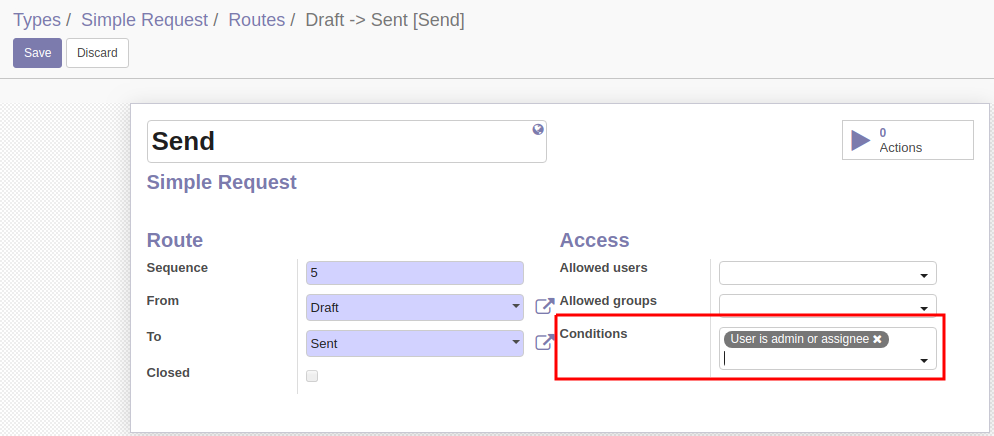This screenshot has width=994, height=436.
Task: Click the Send name input field
Action: 347,141
